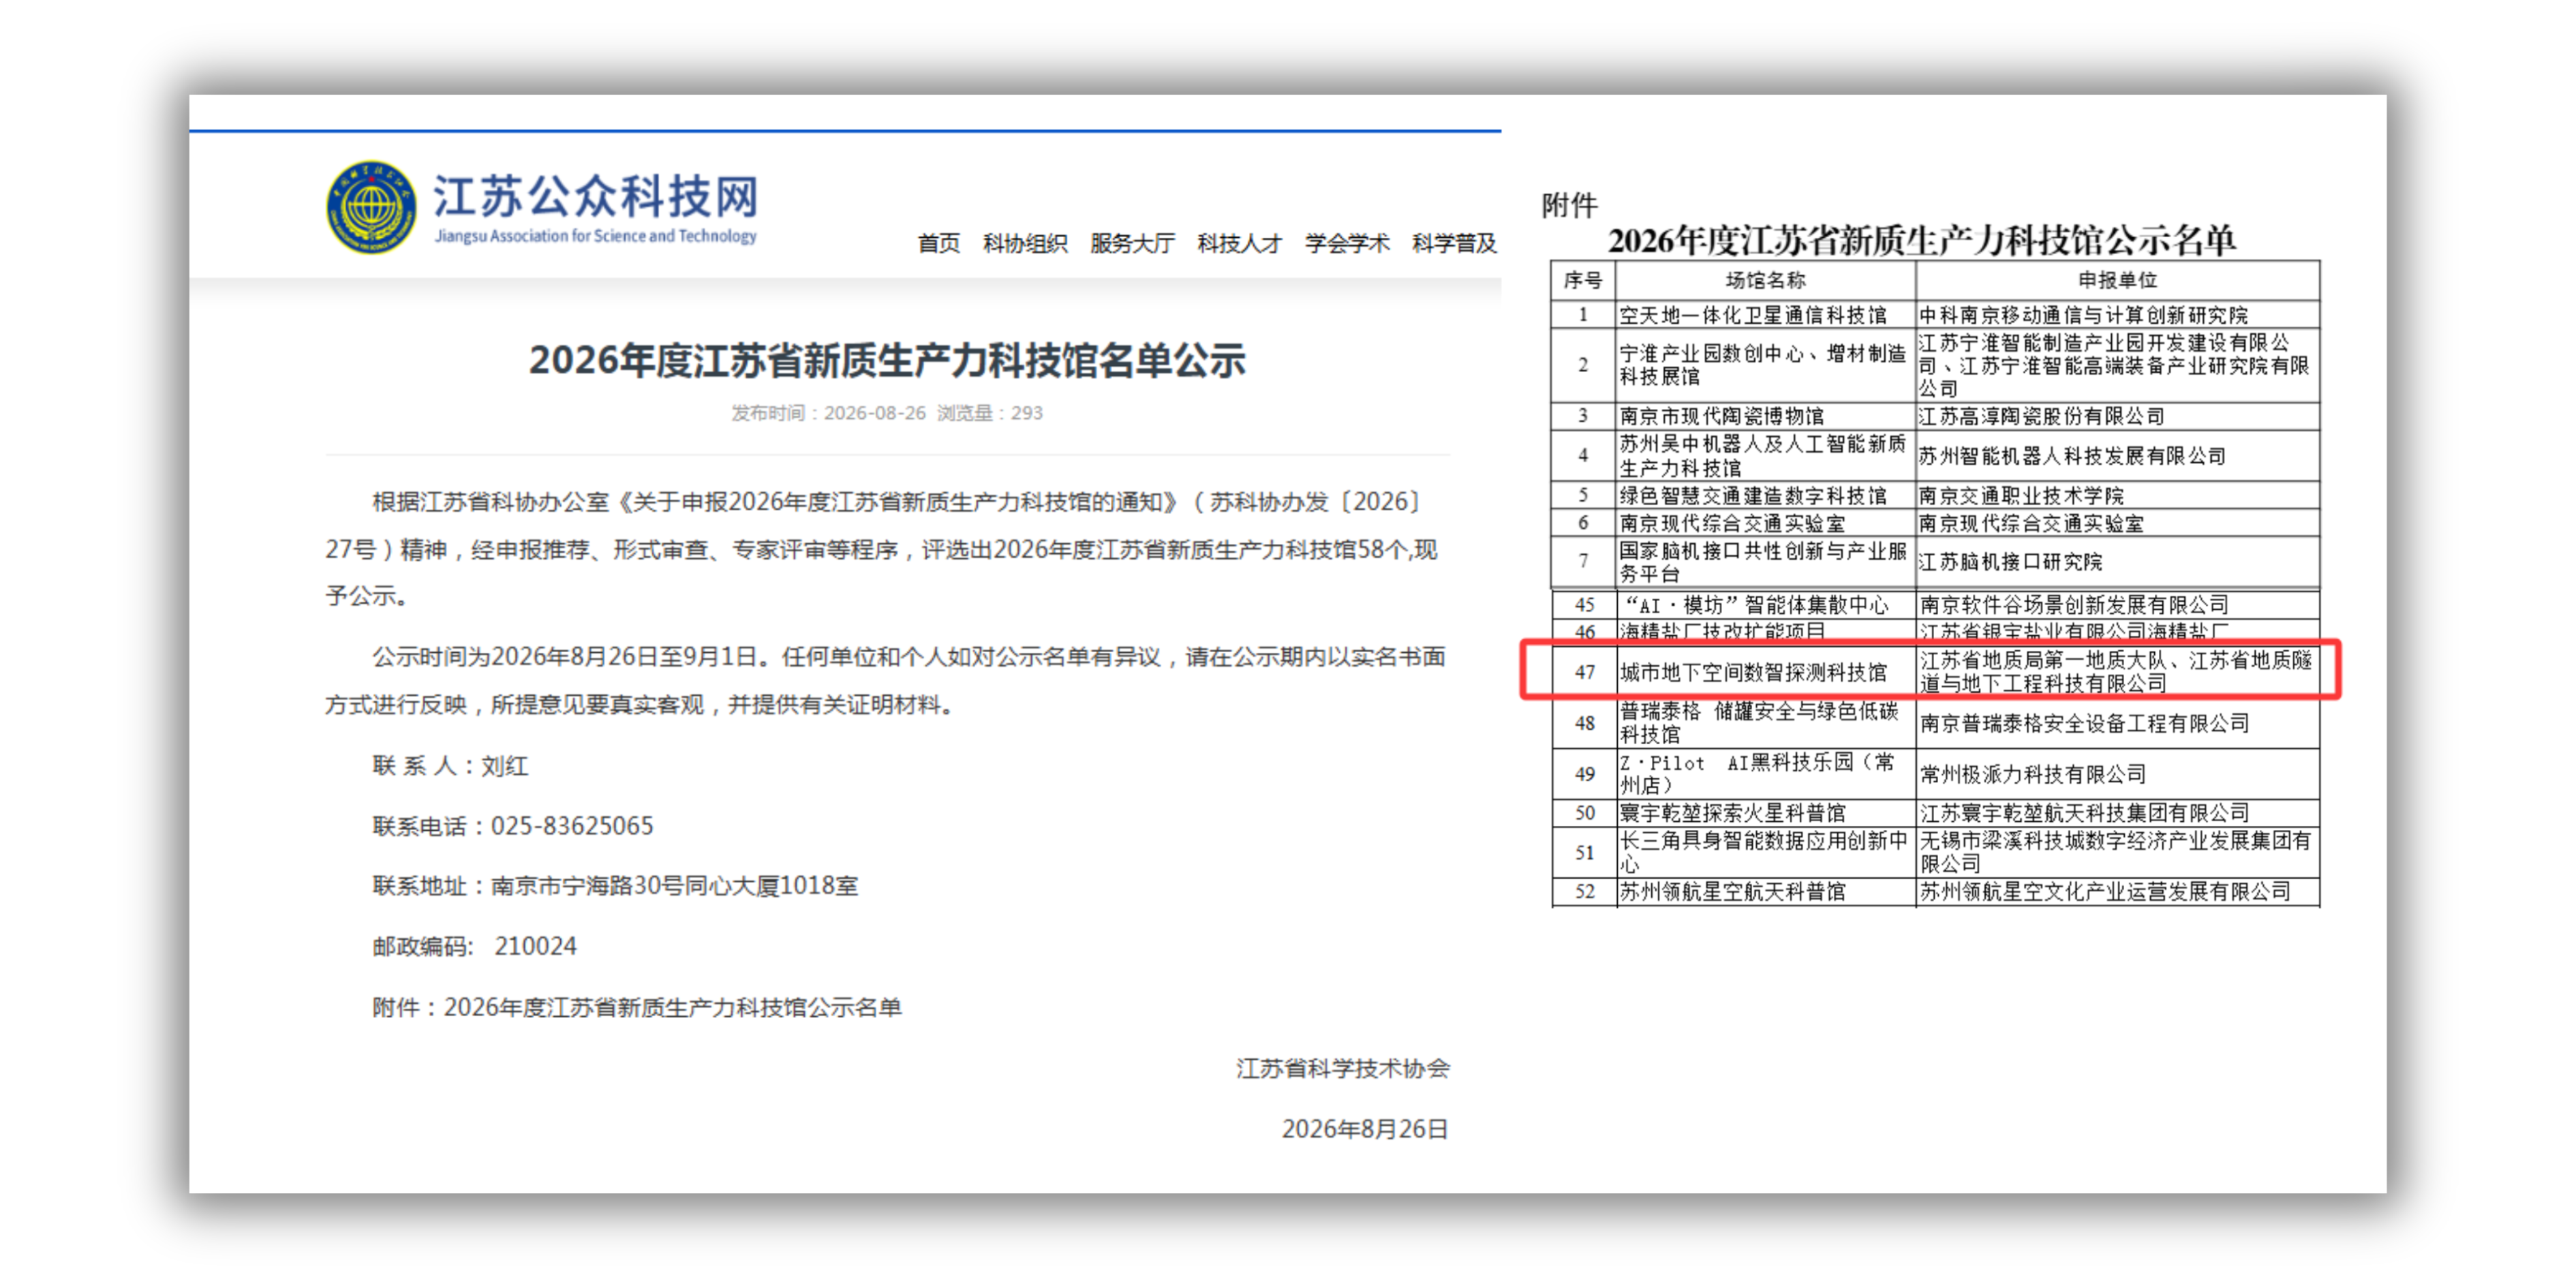
Task: Click row number 1 cell
Action: click(1583, 315)
